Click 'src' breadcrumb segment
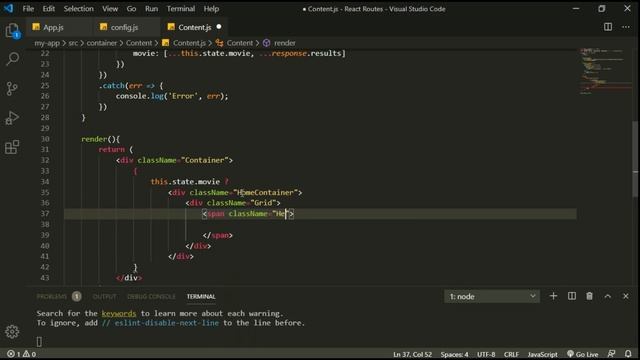This screenshot has width=640, height=360. 73,43
